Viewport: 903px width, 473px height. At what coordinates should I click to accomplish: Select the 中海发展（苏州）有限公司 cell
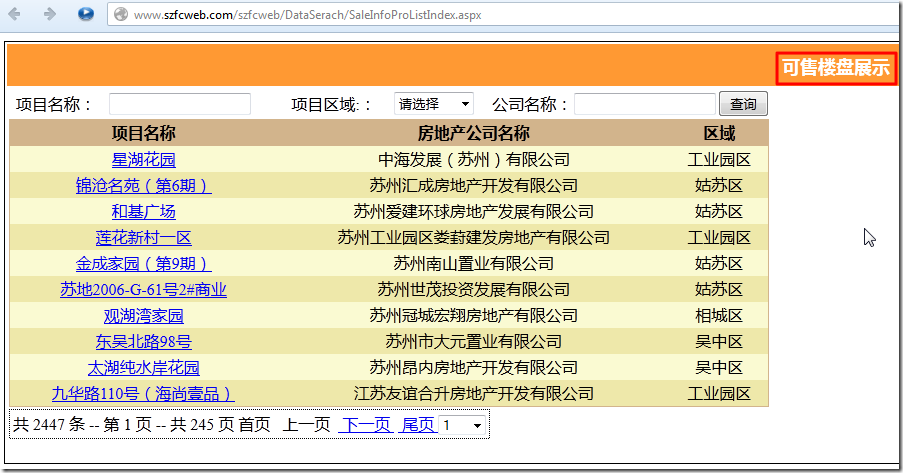coord(473,160)
